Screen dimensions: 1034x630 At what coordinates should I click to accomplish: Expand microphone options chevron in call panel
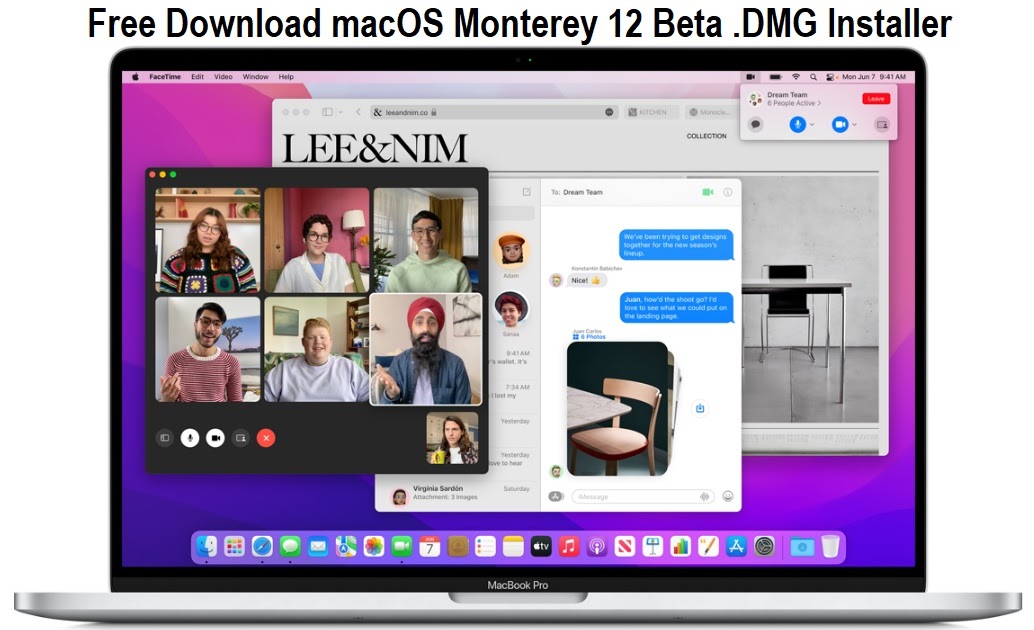coord(812,124)
